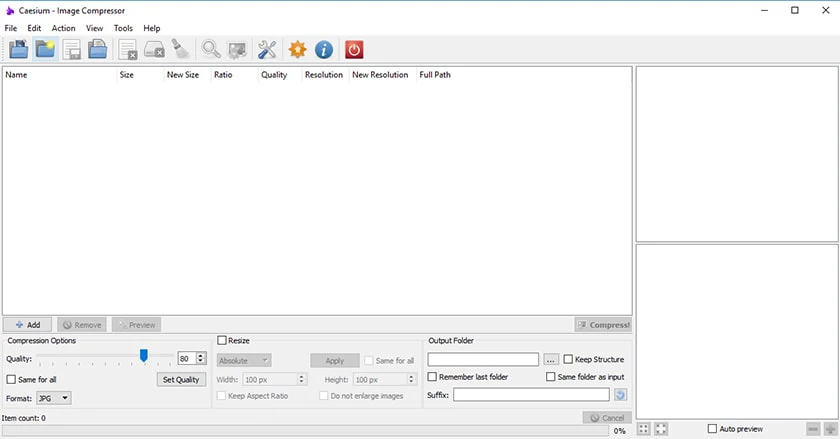This screenshot has width=840, height=439.
Task: Click the Suffix text field
Action: click(x=531, y=395)
